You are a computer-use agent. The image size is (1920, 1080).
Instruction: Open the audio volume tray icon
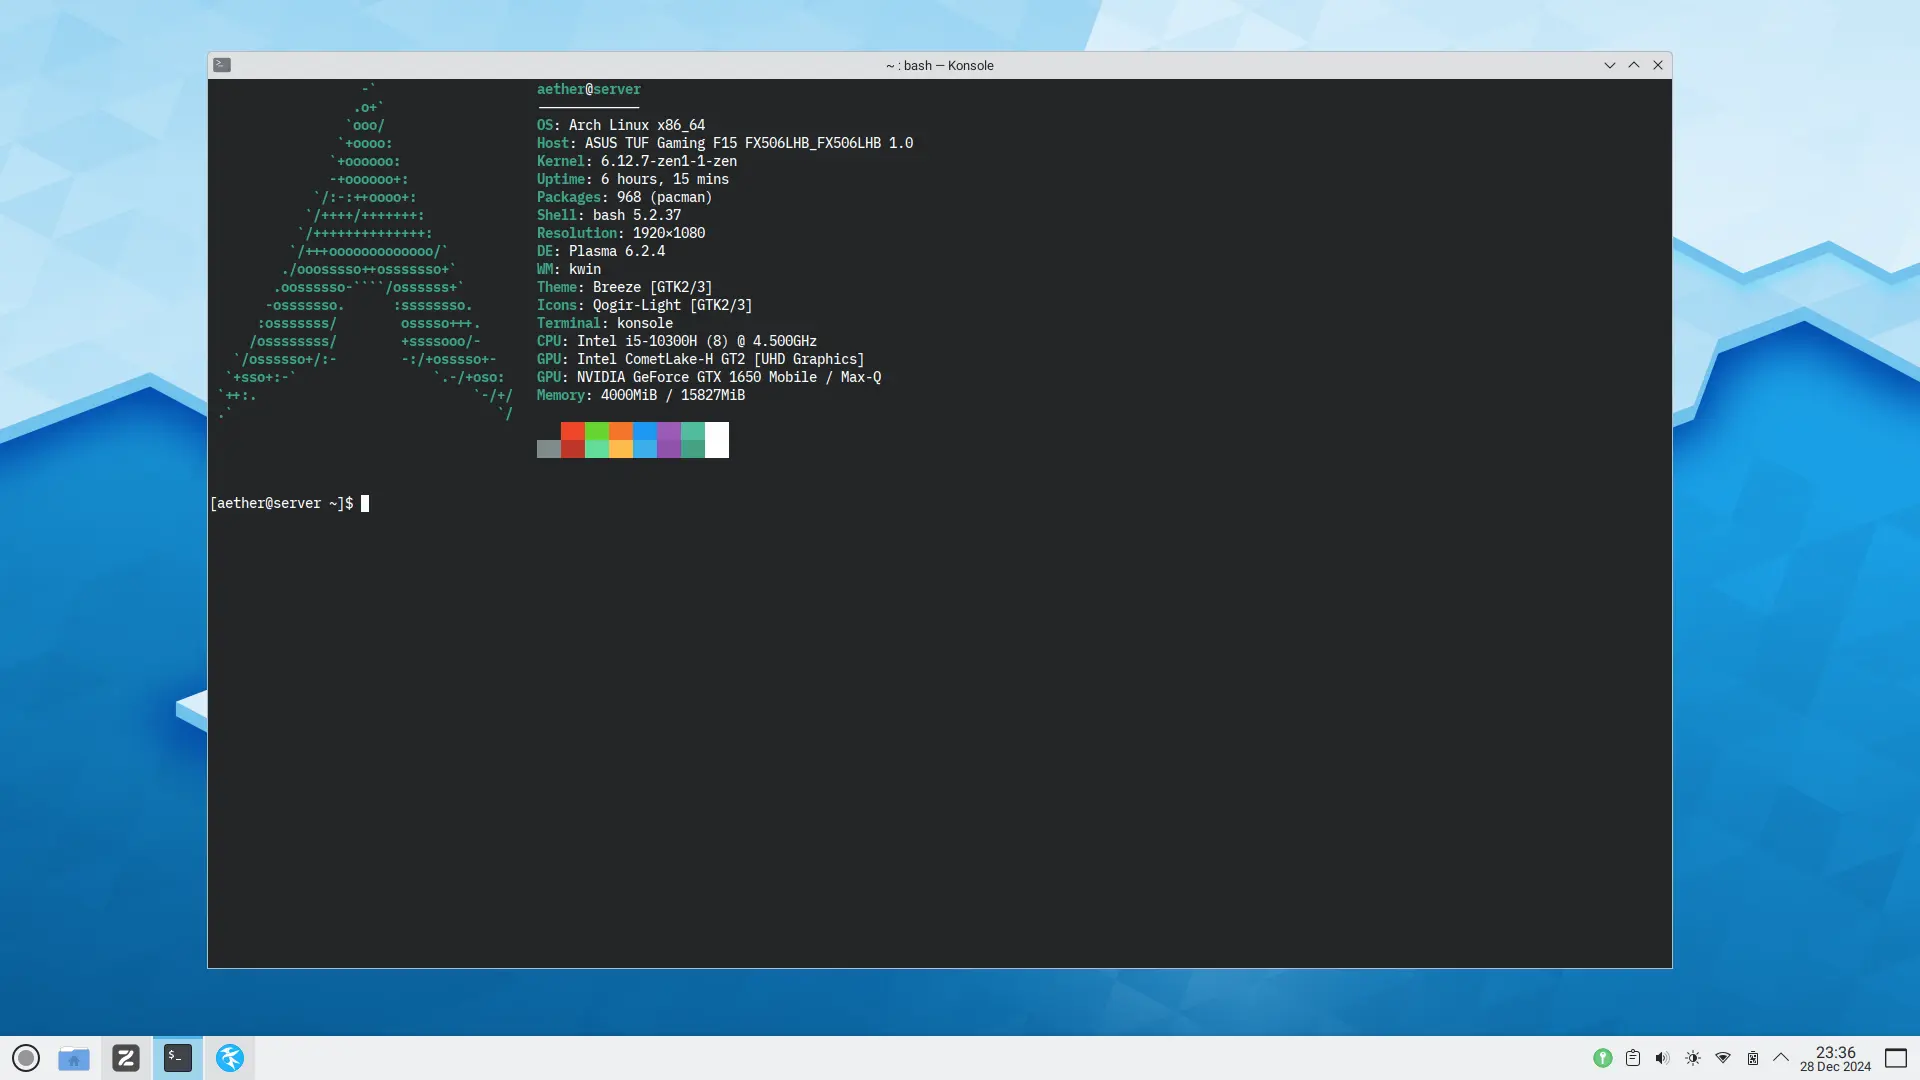coord(1663,1058)
